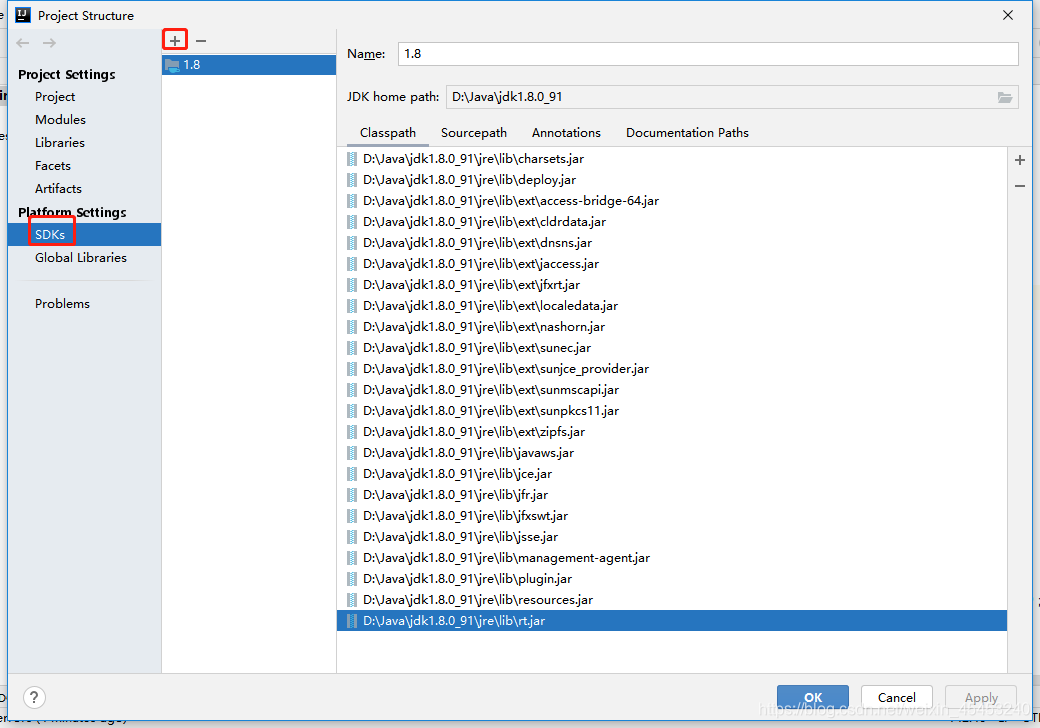Open the Facets settings page
The image size is (1040, 728).
tap(52, 166)
